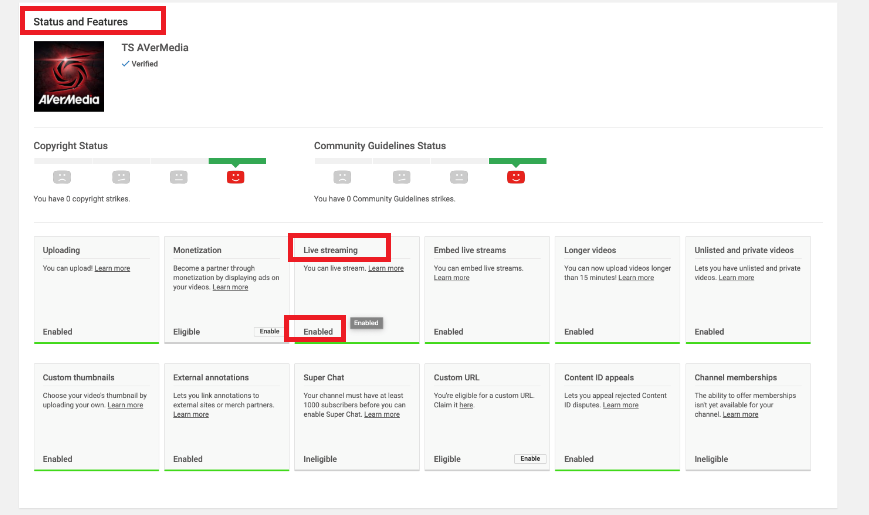Click the 'Eligible' status in Custom URL card
Viewport: 869px width, 515px height.
pos(447,459)
